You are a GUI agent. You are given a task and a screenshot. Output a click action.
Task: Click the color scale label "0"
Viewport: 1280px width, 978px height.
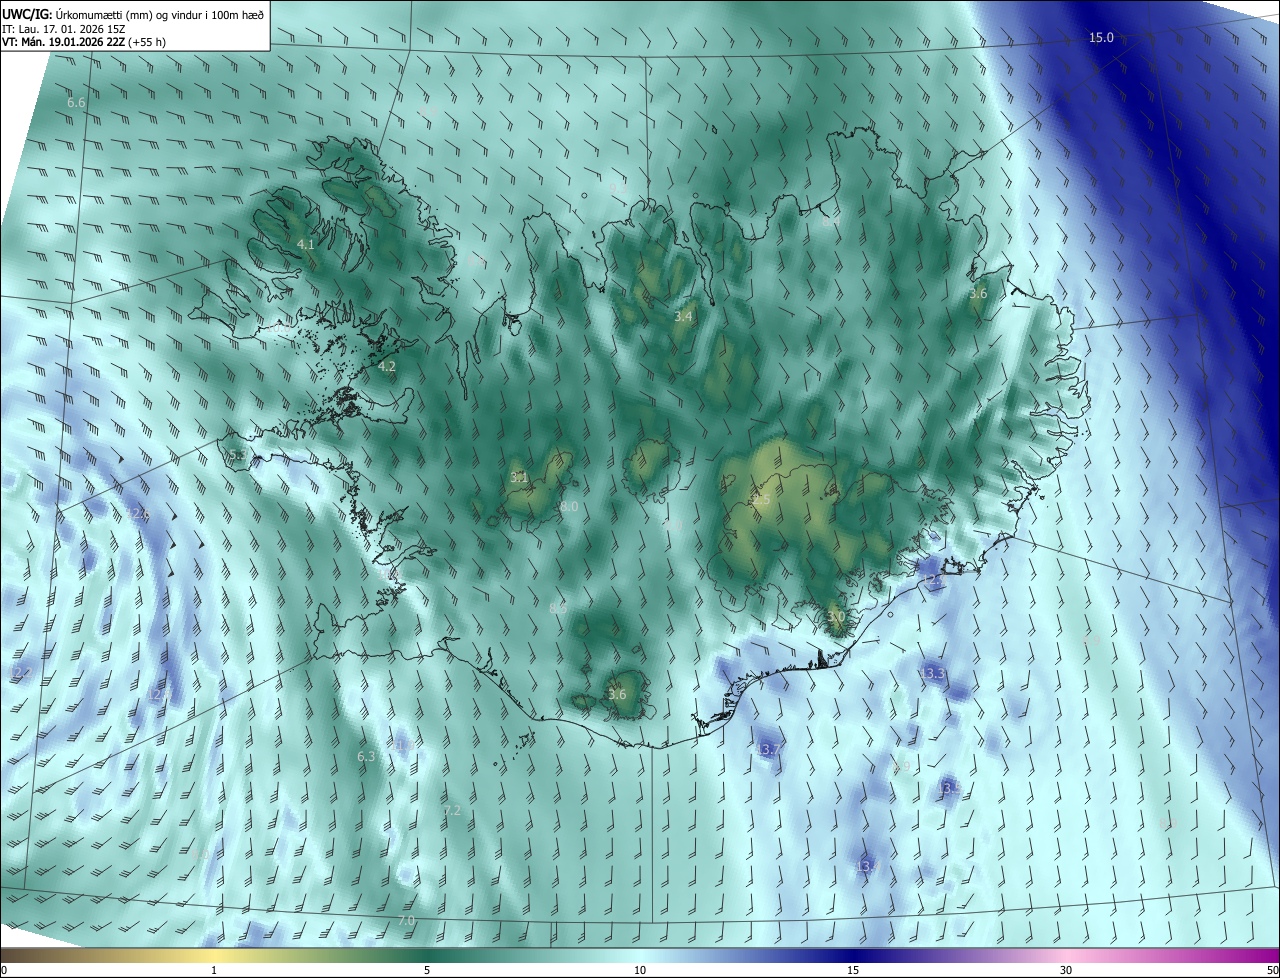click(x=4, y=970)
